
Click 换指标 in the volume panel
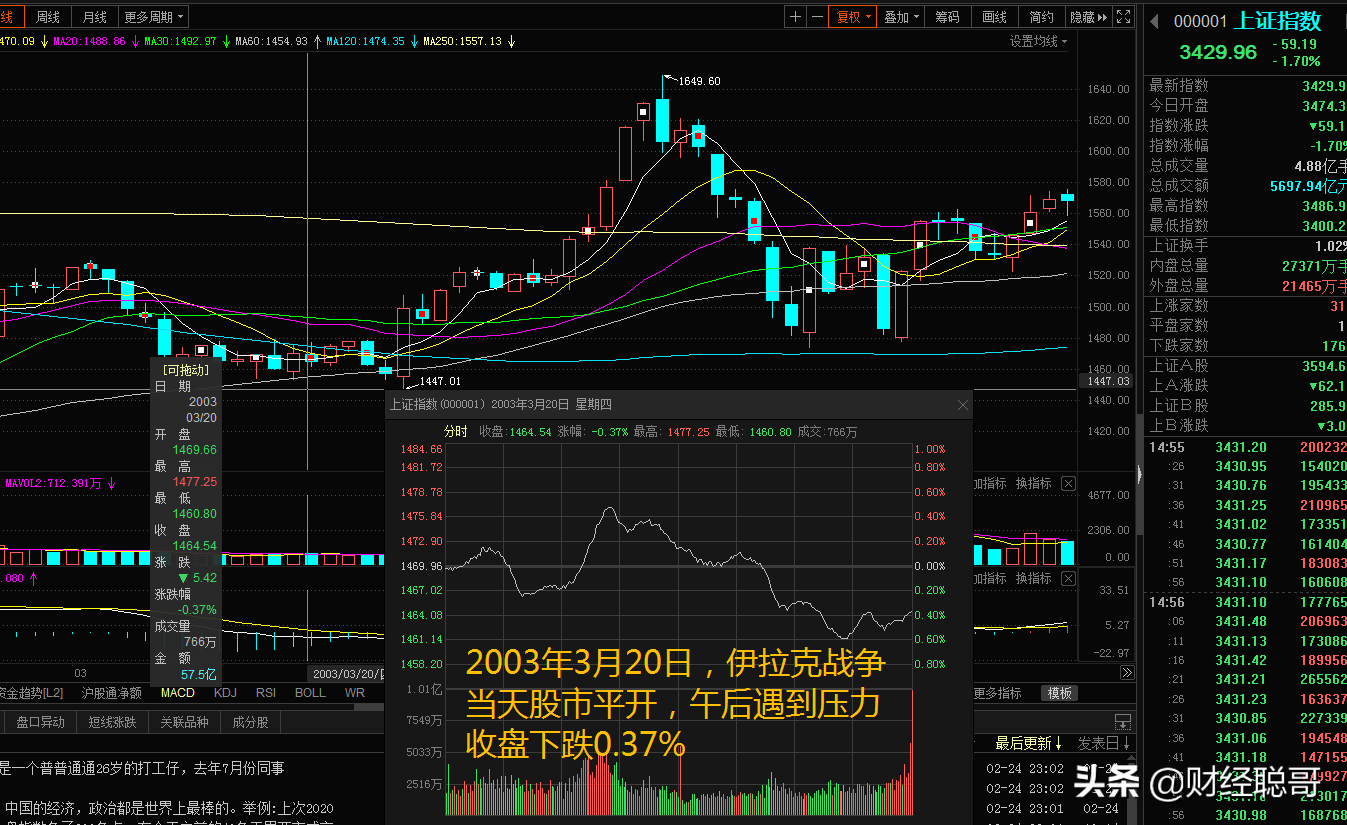pos(1034,484)
